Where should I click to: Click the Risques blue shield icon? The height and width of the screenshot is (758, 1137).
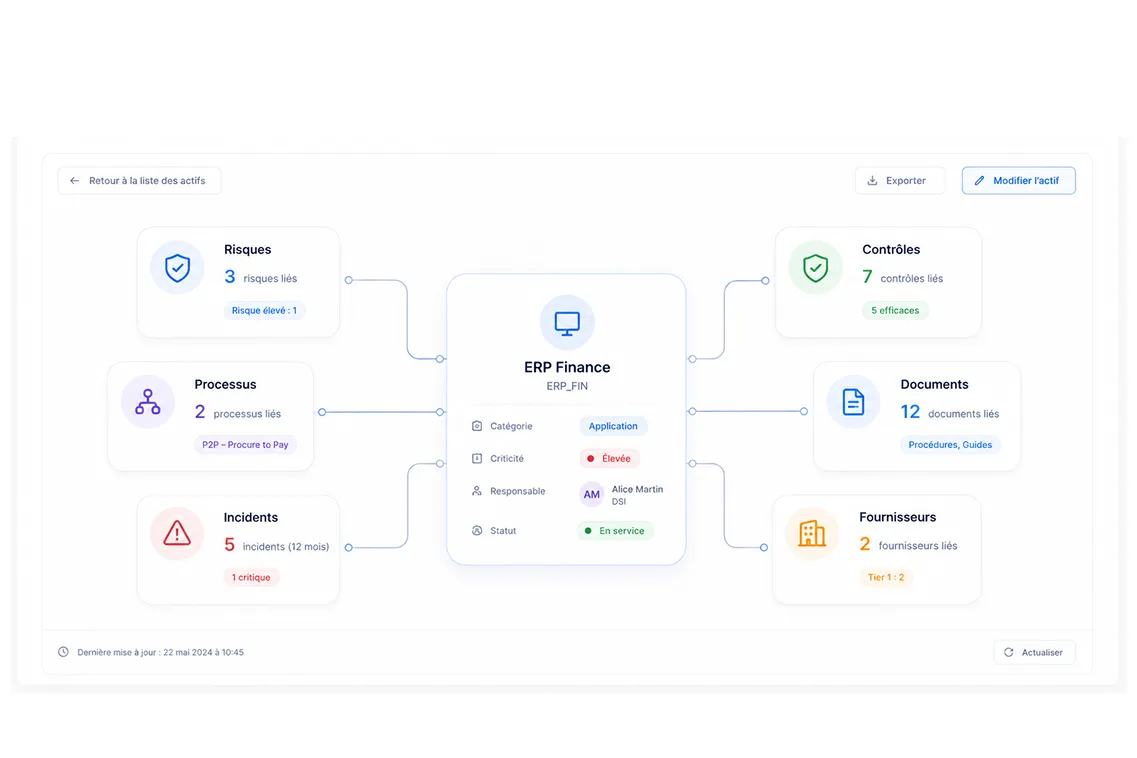coord(178,268)
